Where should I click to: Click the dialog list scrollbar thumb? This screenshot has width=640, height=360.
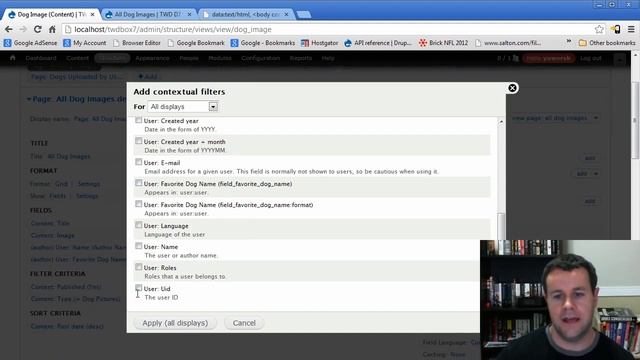[501, 226]
